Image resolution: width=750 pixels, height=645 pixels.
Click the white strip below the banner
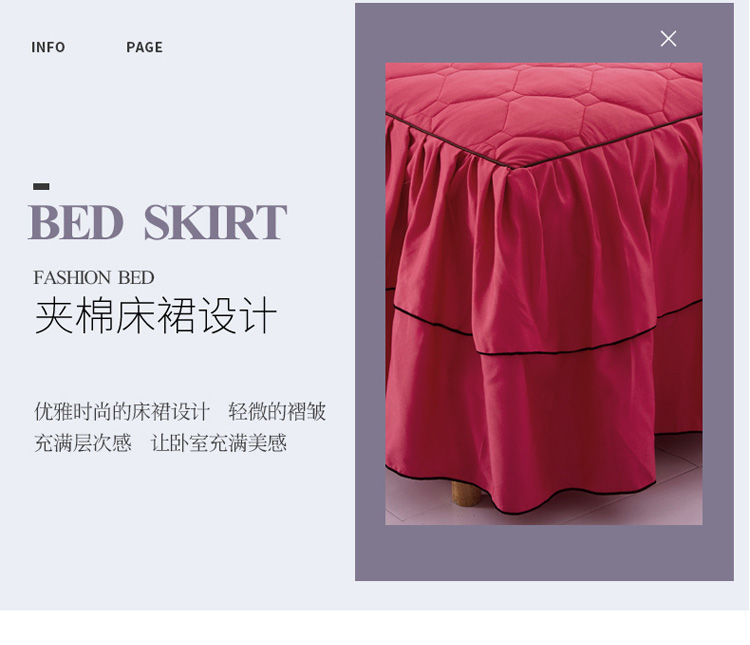(x=375, y=627)
